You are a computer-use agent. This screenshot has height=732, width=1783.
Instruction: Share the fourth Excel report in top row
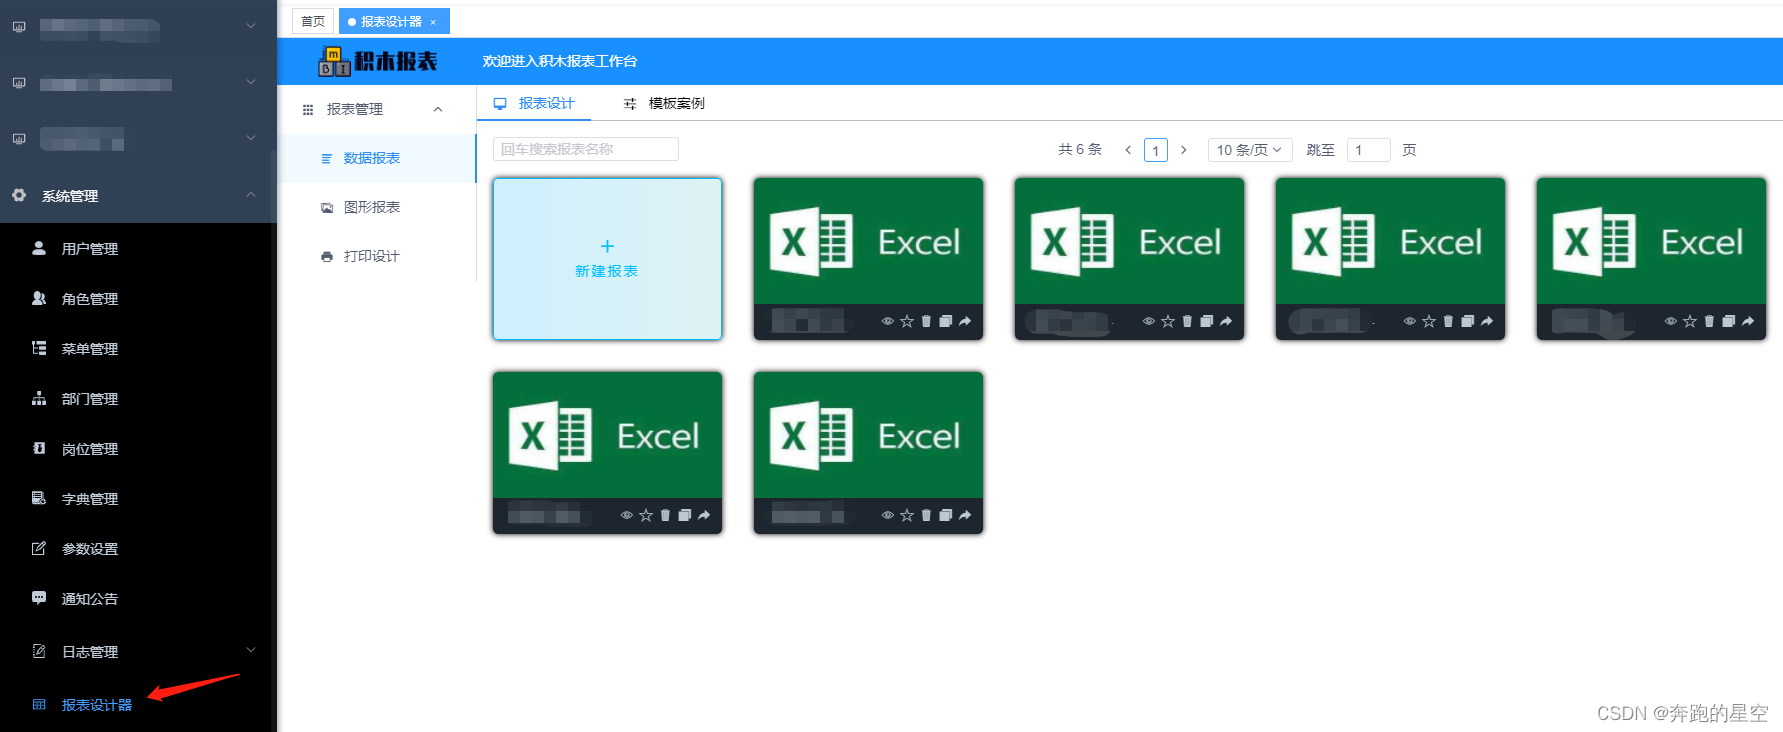point(1748,321)
